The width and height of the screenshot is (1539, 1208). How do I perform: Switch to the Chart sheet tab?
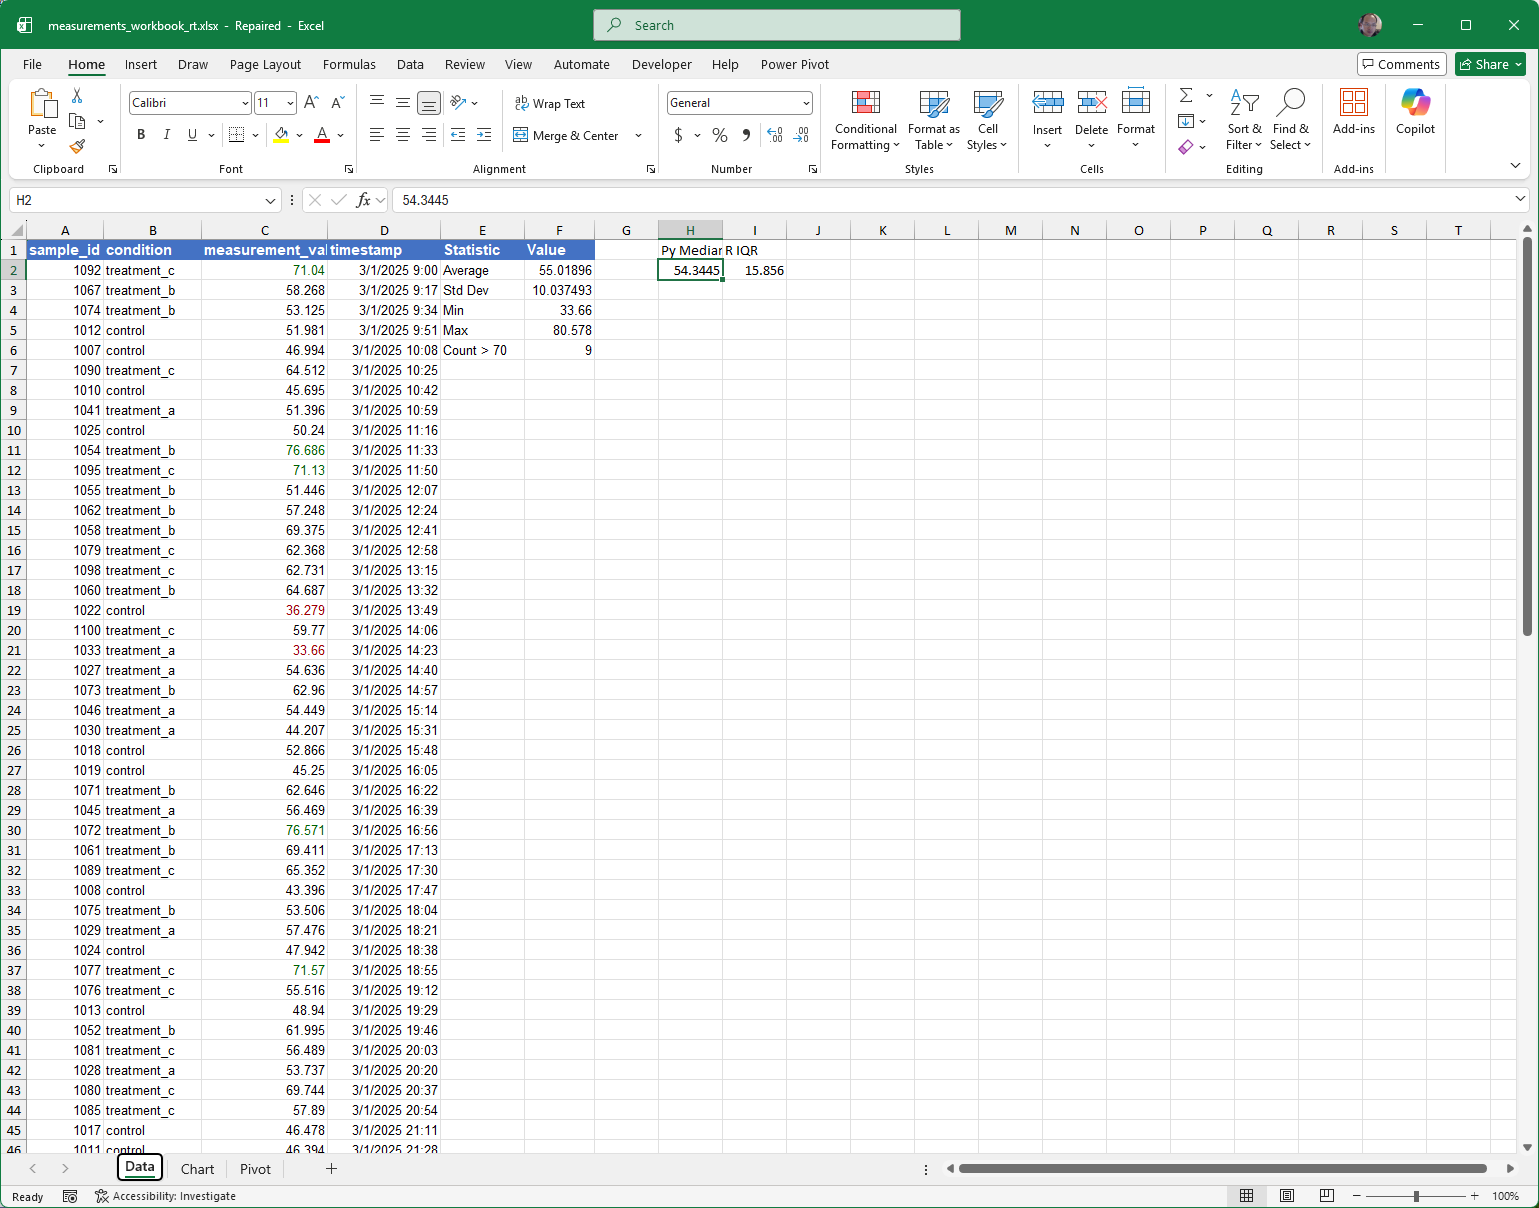click(197, 1169)
